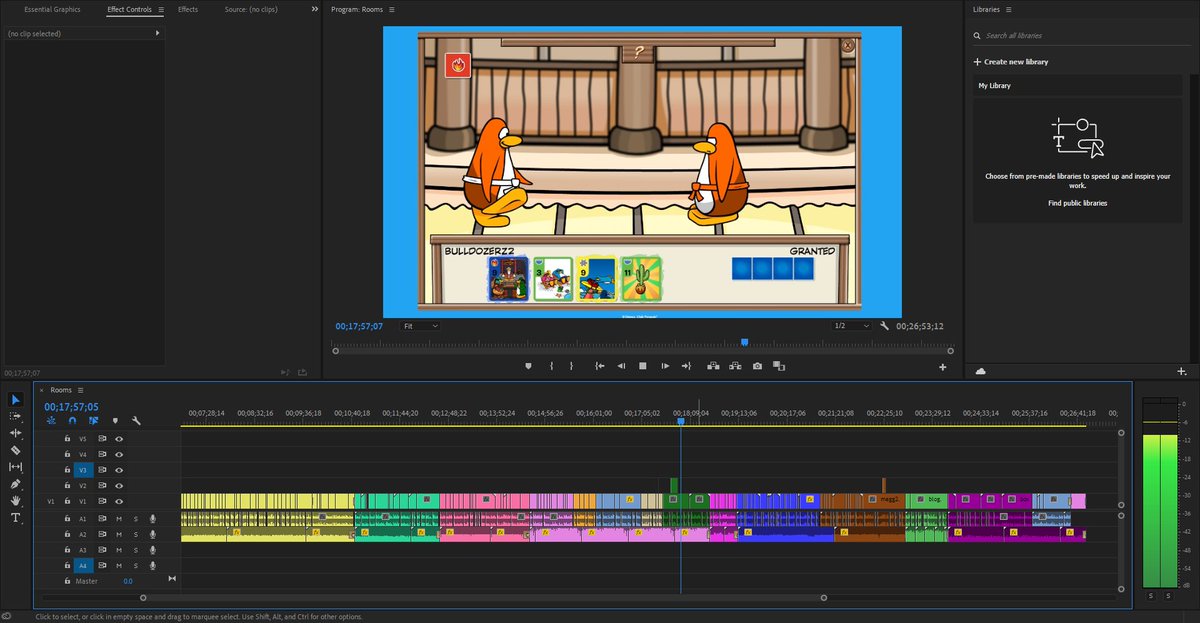Open Effect Controls panel menu
Image resolution: width=1200 pixels, height=623 pixels.
click(160, 9)
